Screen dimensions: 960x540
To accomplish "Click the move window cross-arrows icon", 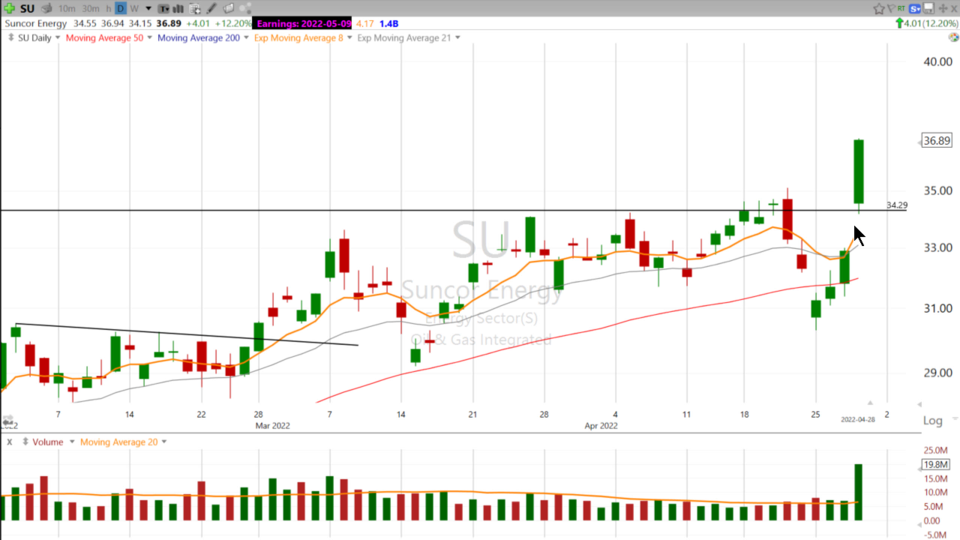I will [x=943, y=9].
